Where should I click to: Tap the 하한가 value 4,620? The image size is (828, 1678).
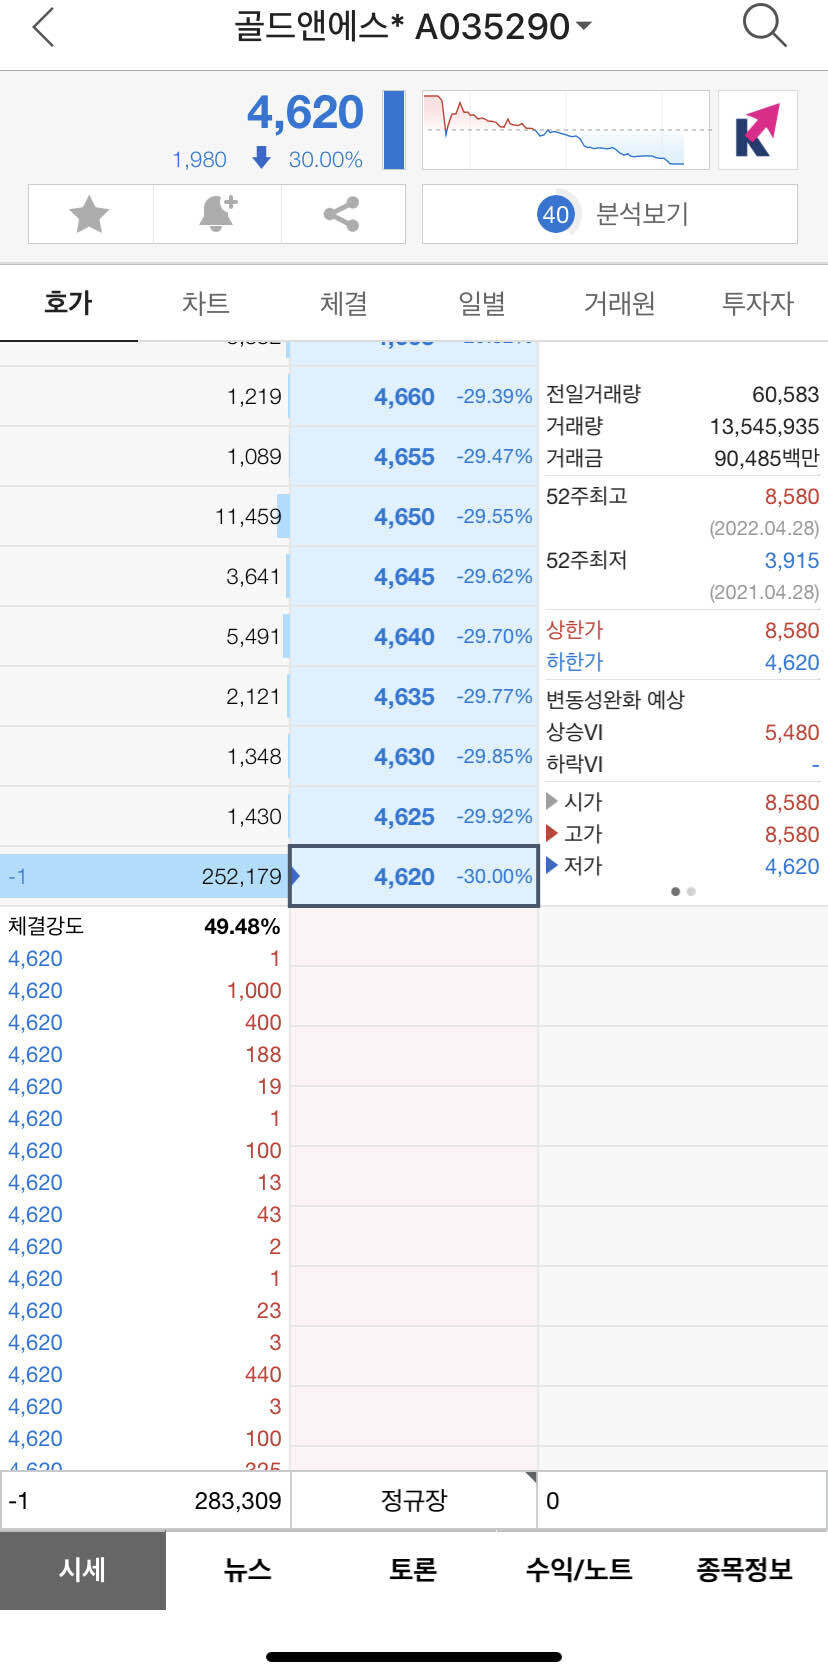(792, 663)
